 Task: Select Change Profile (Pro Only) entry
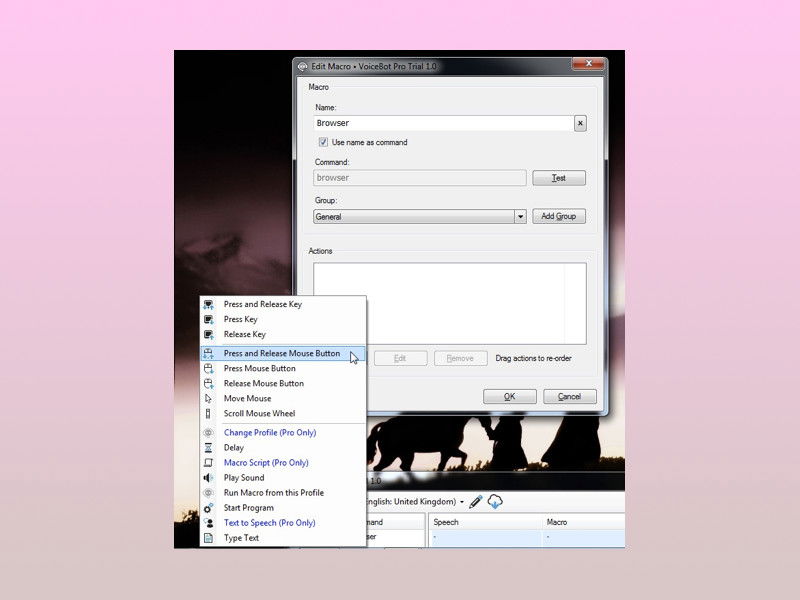coord(283,433)
